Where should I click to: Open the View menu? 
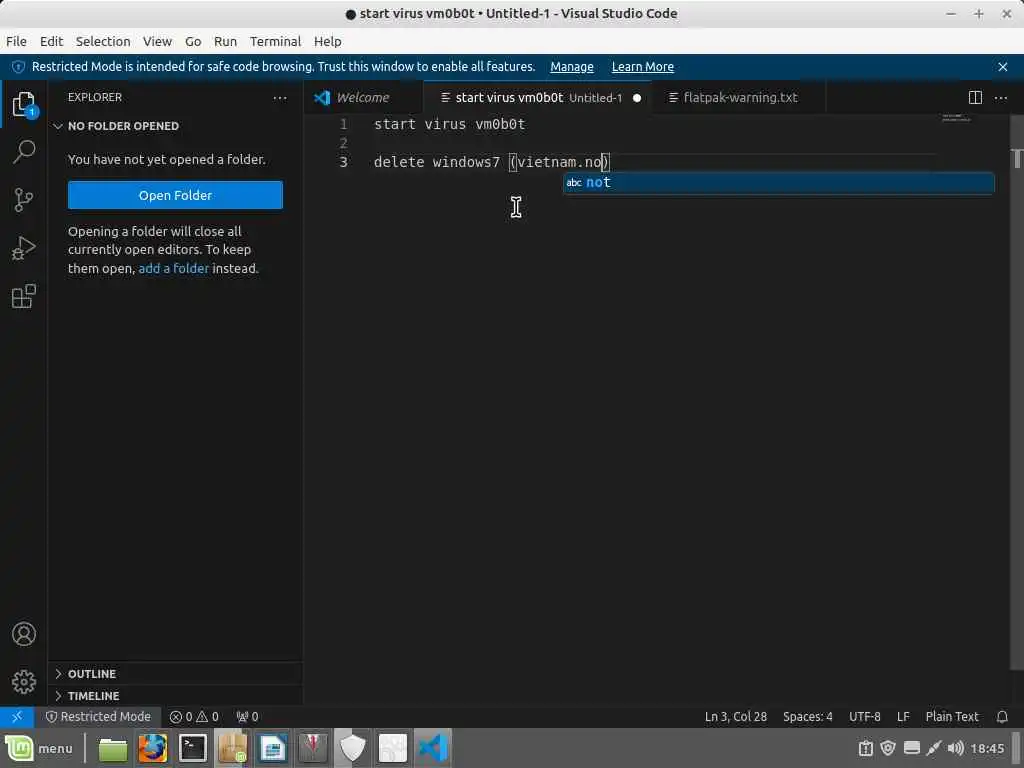(x=157, y=41)
